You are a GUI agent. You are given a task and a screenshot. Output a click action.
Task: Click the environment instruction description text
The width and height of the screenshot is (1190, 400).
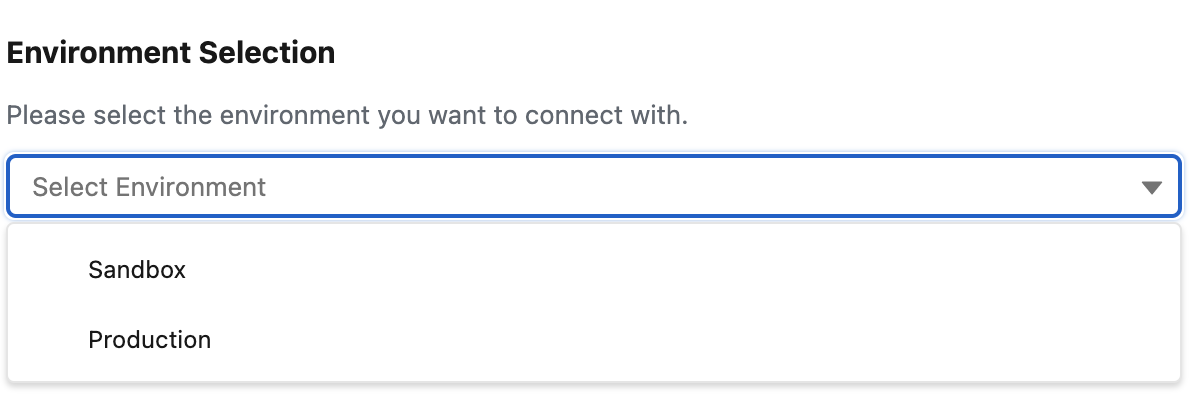point(347,115)
